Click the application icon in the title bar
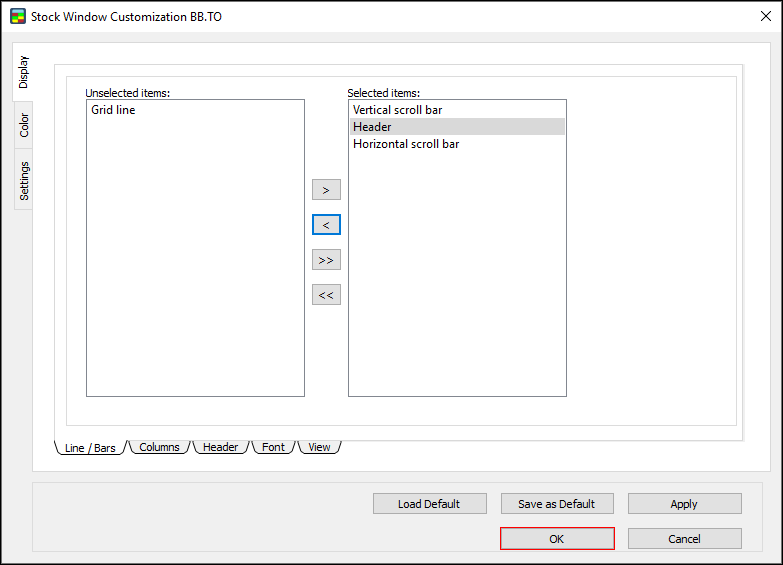 [18, 16]
